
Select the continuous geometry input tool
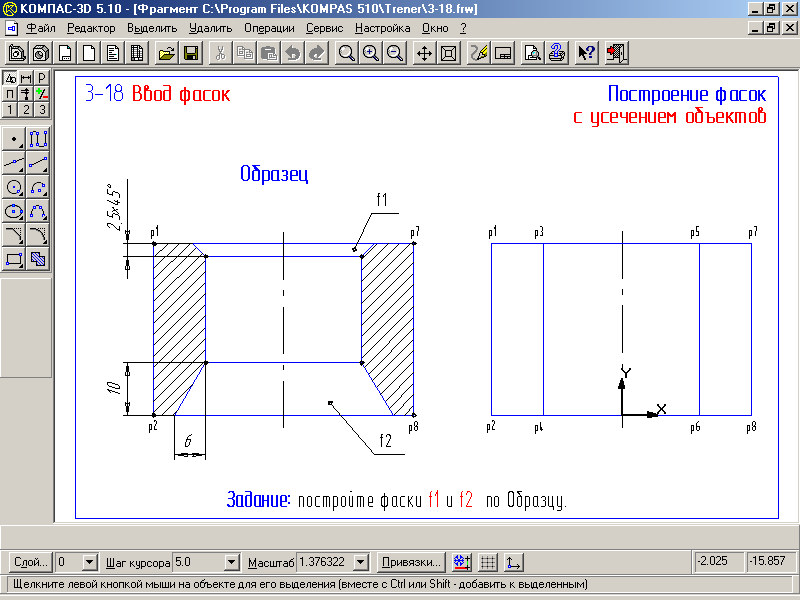pos(38,139)
